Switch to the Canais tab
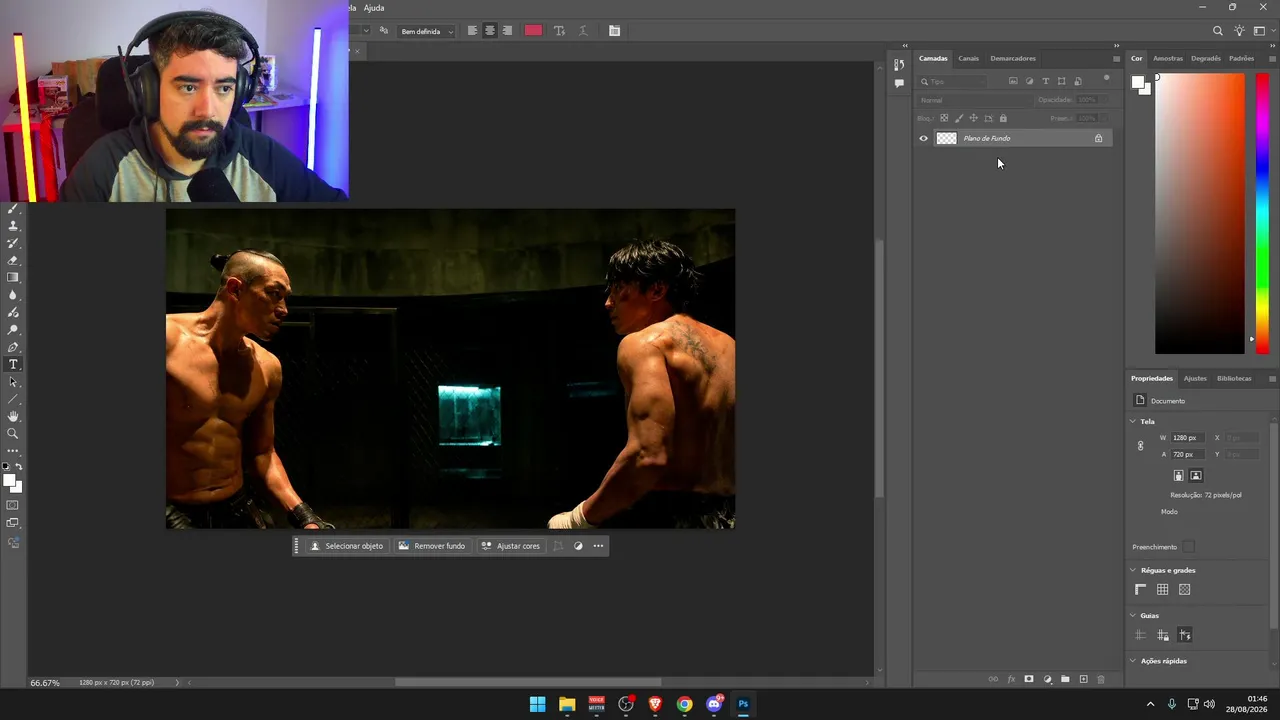This screenshot has width=1280, height=720. (x=968, y=58)
